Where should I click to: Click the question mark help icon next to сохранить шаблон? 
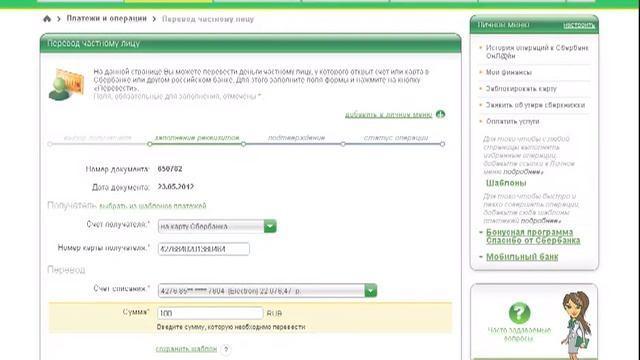point(226,349)
